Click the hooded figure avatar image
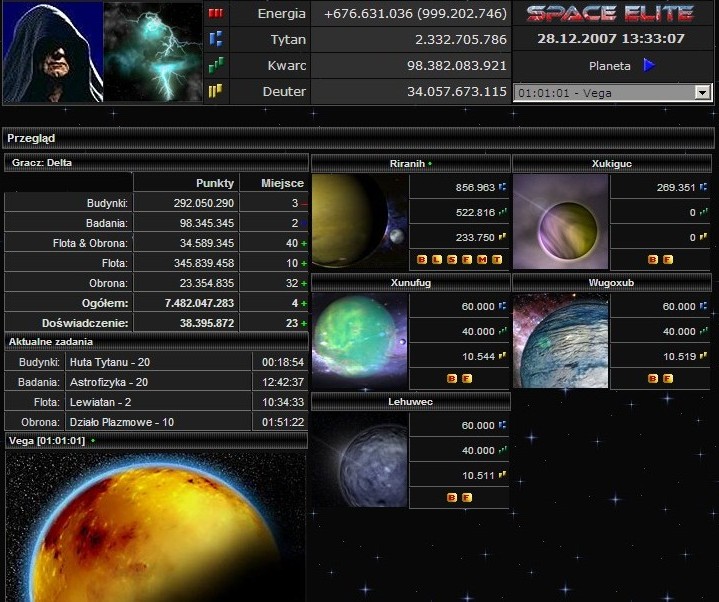Viewport: 719px width, 602px height. pyautogui.click(x=52, y=52)
